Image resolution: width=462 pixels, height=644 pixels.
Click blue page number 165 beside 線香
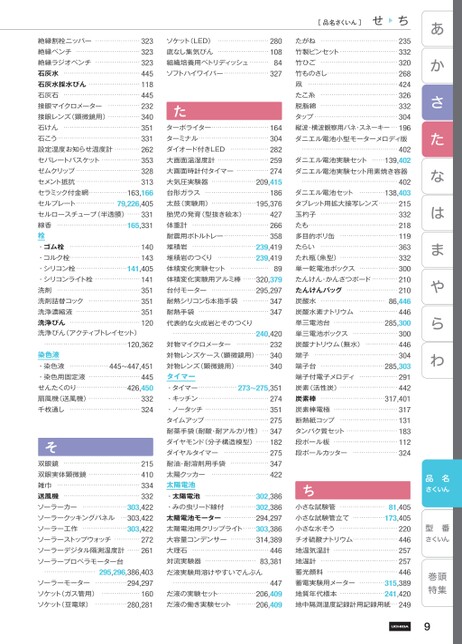coord(133,225)
